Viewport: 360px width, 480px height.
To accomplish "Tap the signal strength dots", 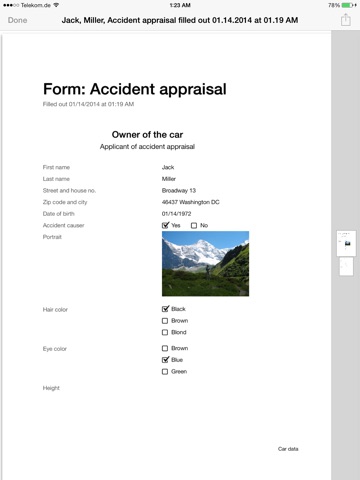I will [x=11, y=5].
